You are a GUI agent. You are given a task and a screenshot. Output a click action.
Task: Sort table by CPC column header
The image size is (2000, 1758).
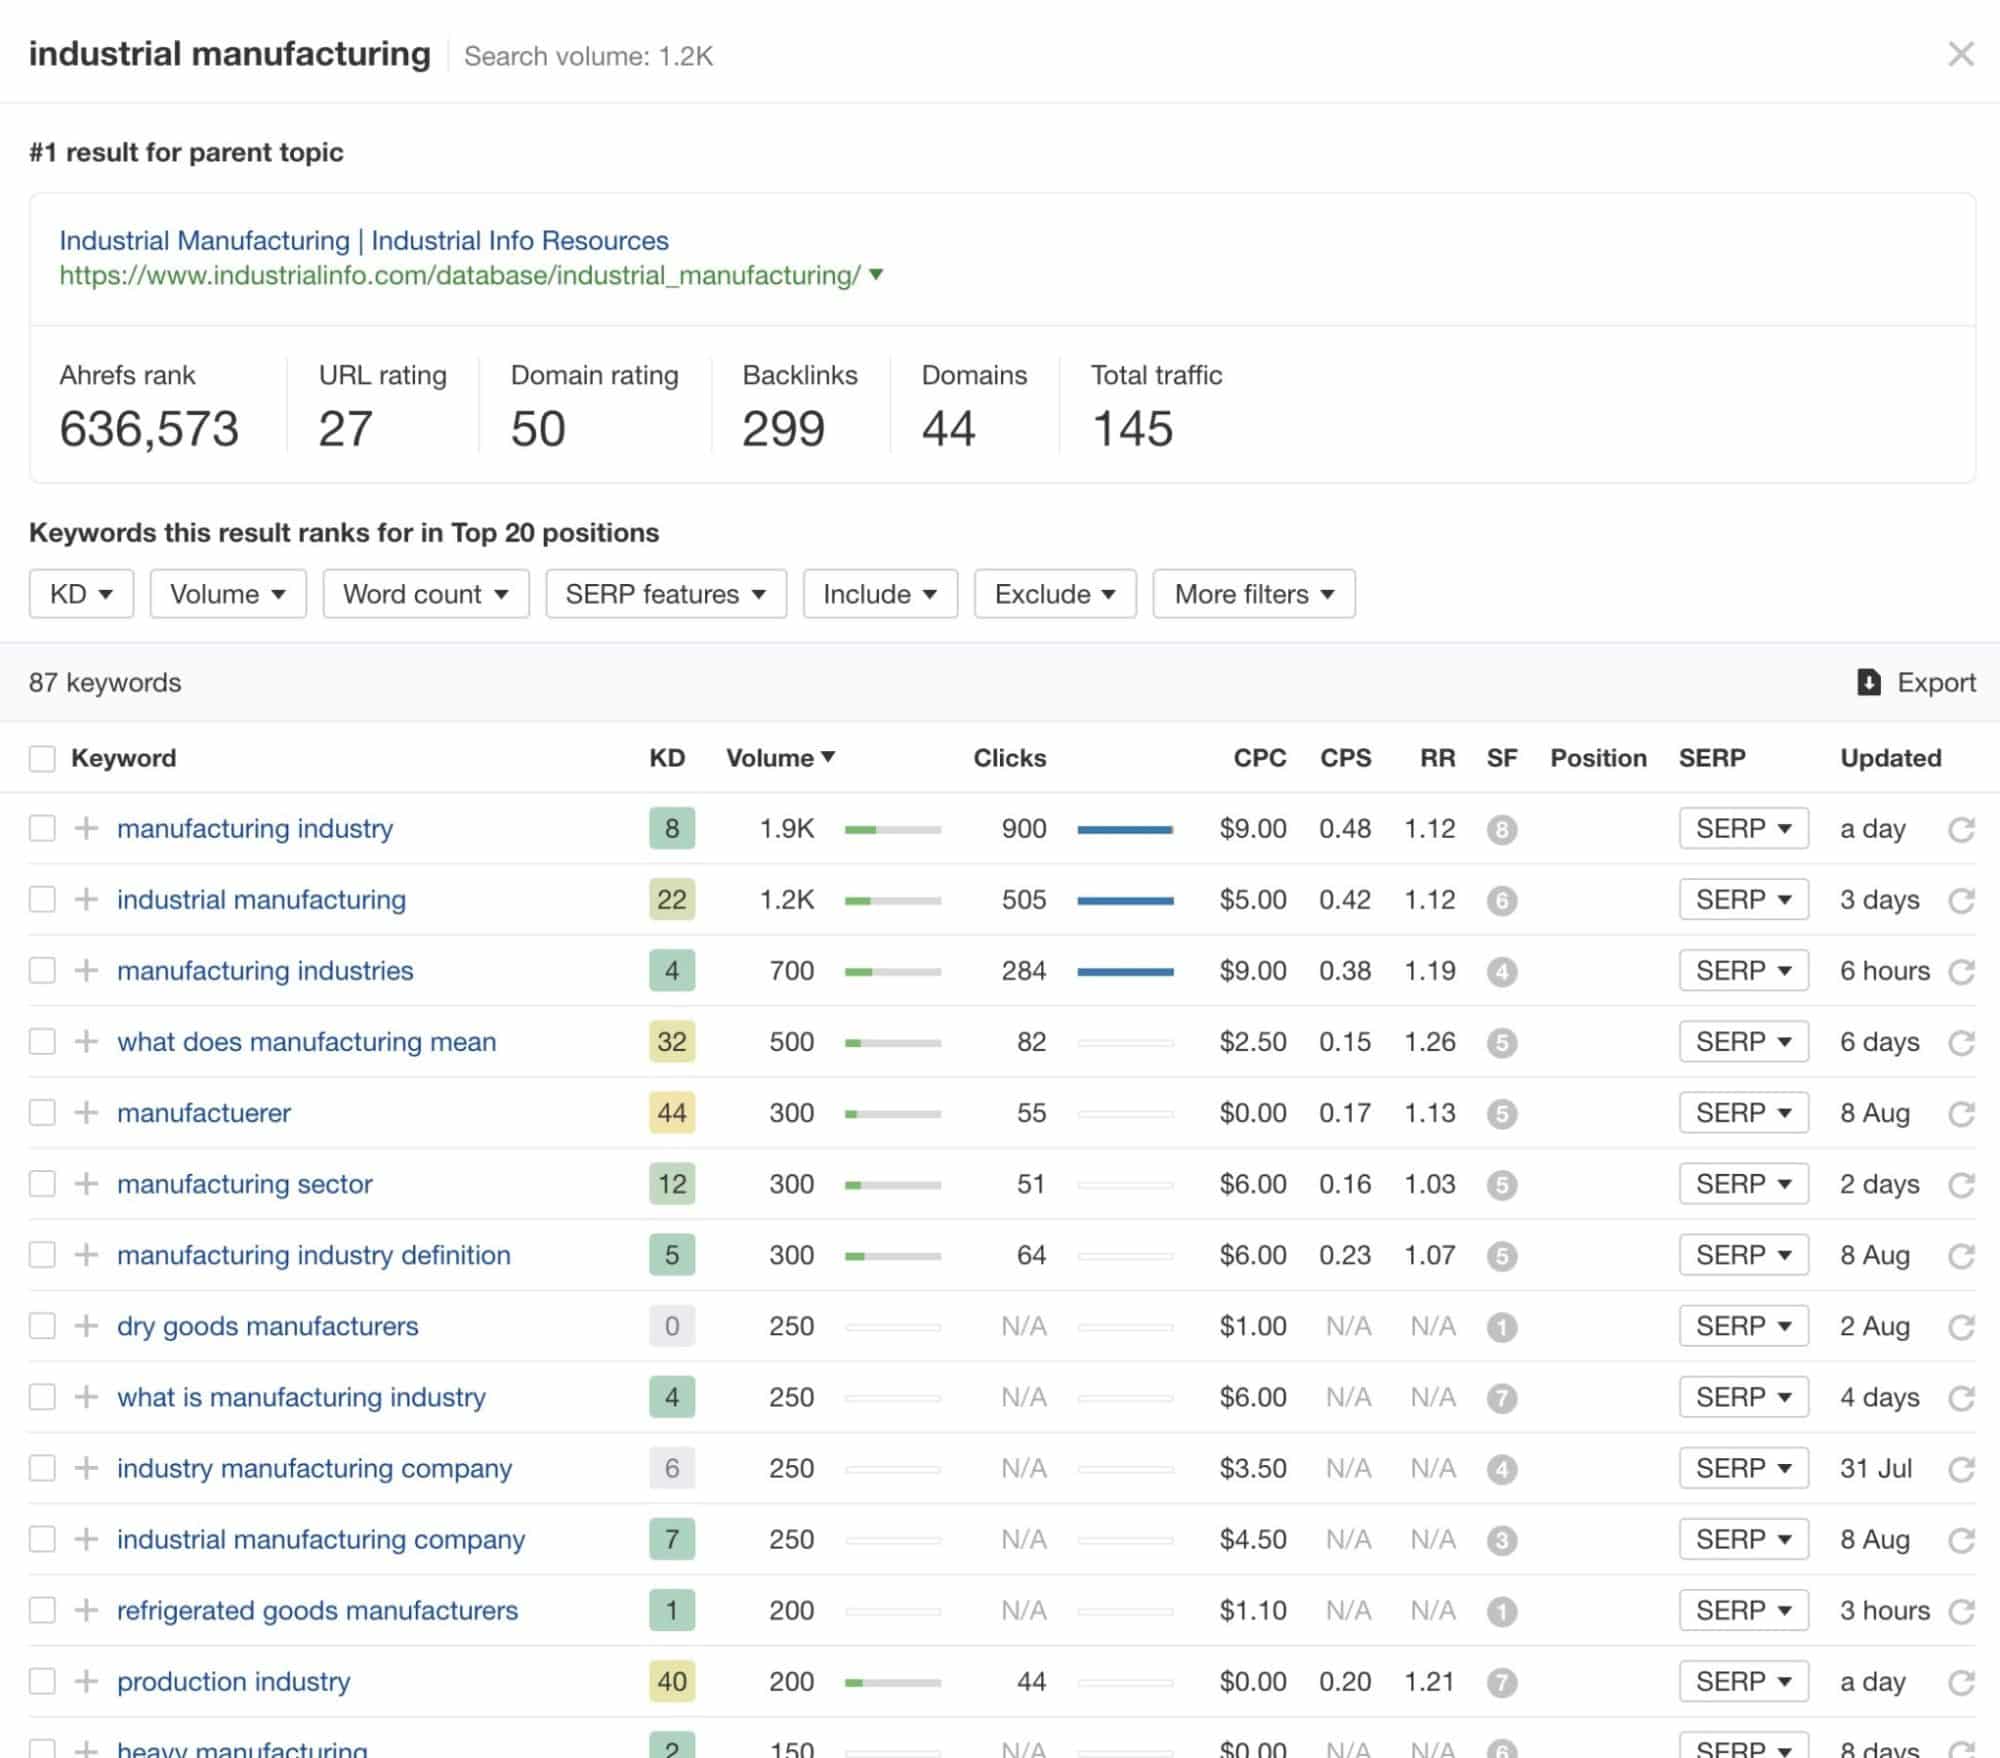point(1260,758)
